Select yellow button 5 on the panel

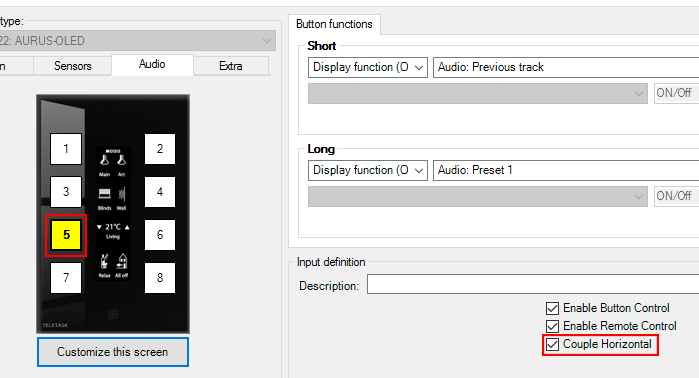coord(66,235)
